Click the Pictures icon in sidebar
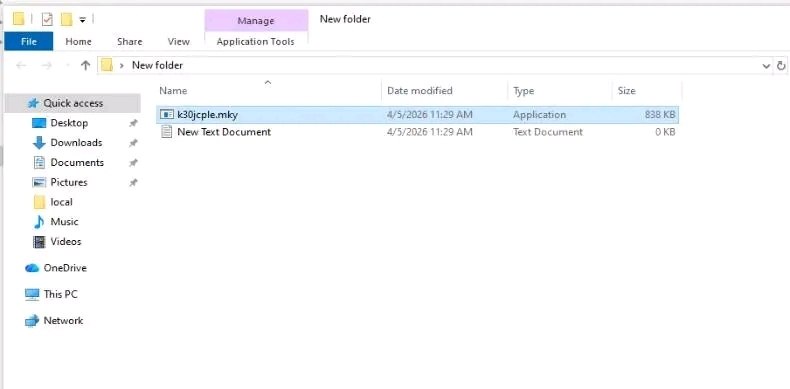The width and height of the screenshot is (790, 389). coord(39,182)
